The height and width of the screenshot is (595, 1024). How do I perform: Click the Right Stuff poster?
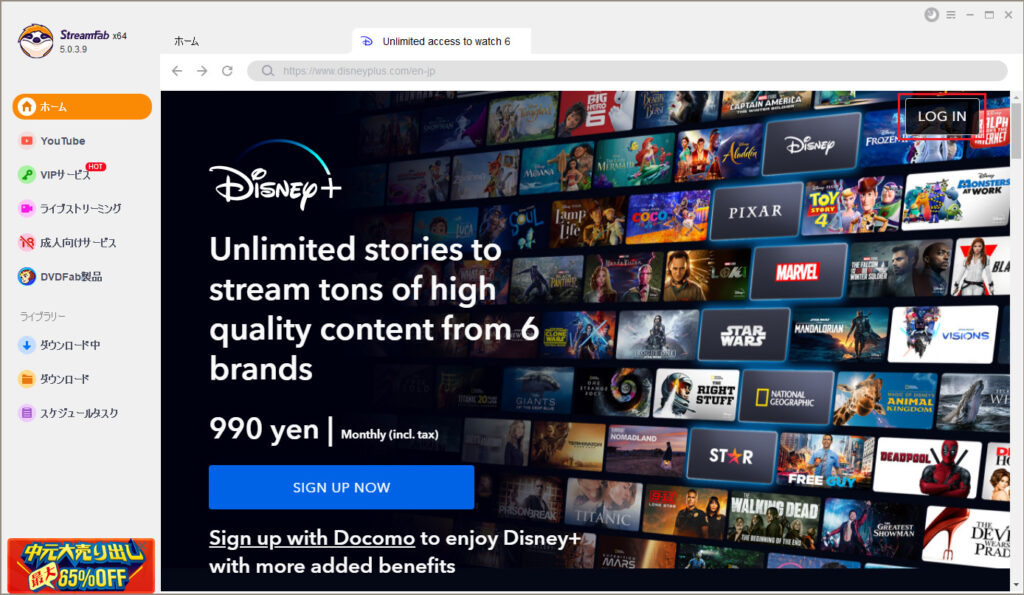pyautogui.click(x=696, y=393)
